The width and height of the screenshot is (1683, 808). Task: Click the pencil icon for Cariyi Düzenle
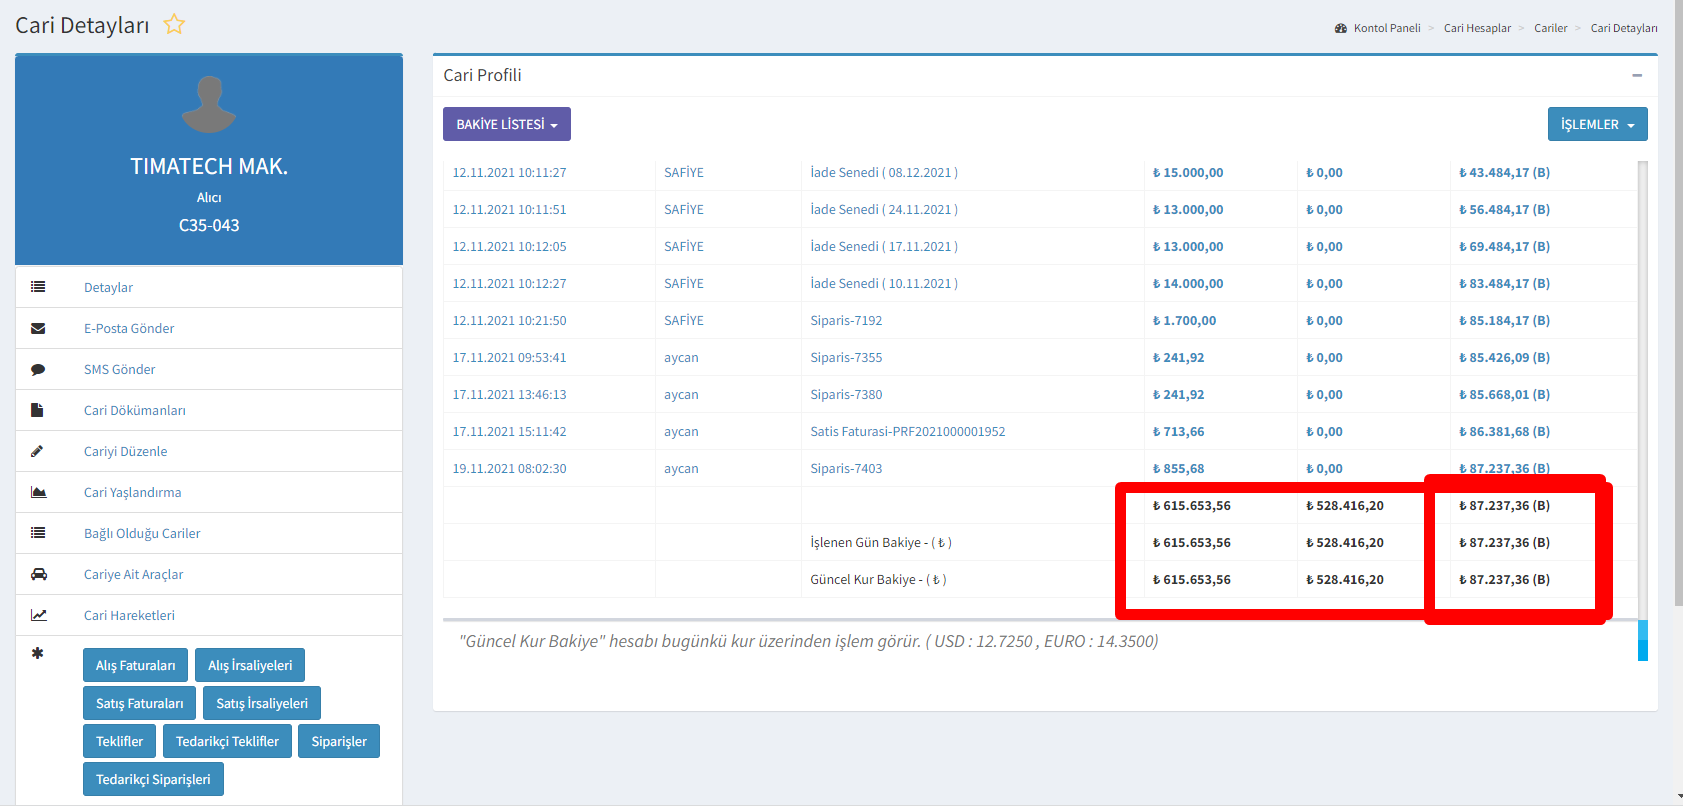(38, 451)
